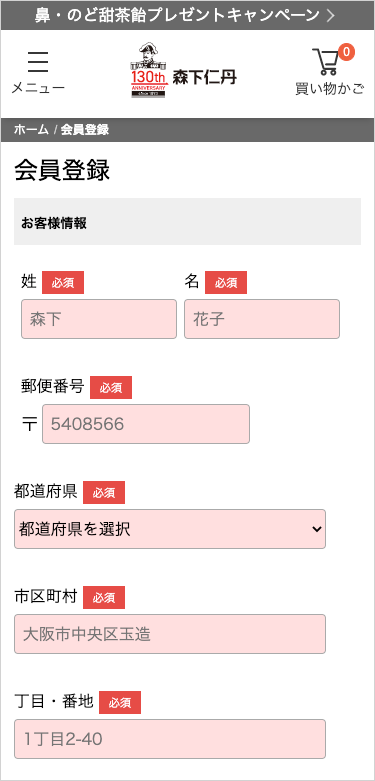This screenshot has height=781, width=375.
Task: Click the cart item count badge
Action: (x=346, y=52)
